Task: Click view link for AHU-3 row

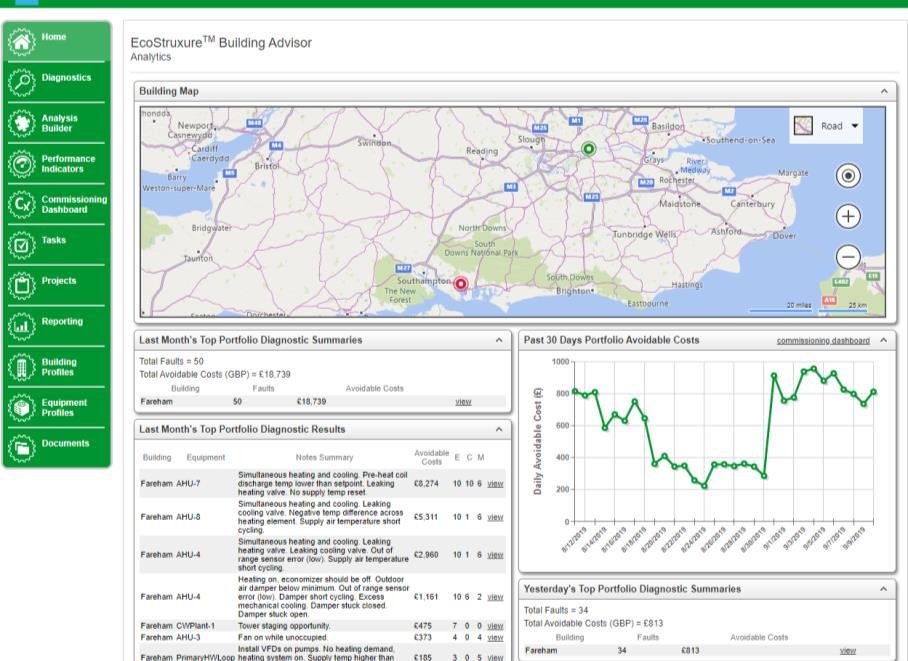Action: tap(495, 638)
